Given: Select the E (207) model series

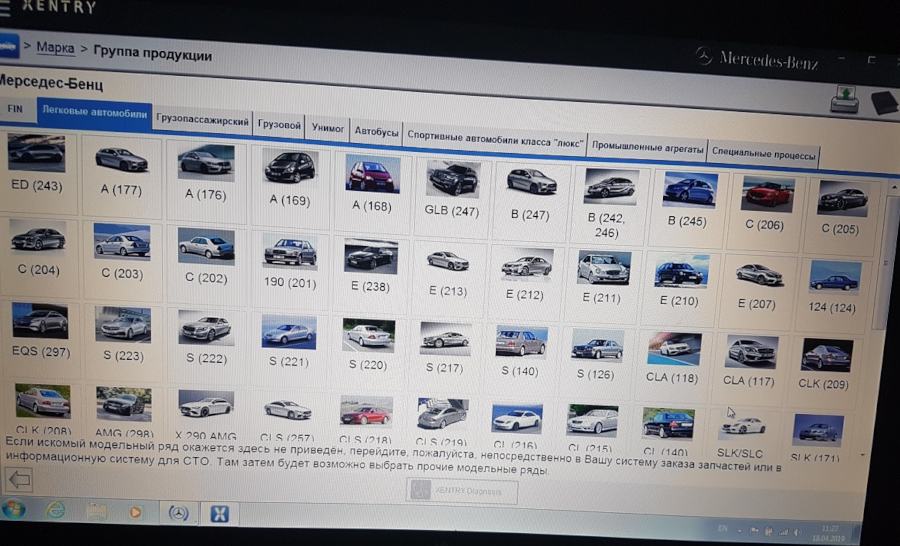Looking at the screenshot, I should (x=759, y=285).
